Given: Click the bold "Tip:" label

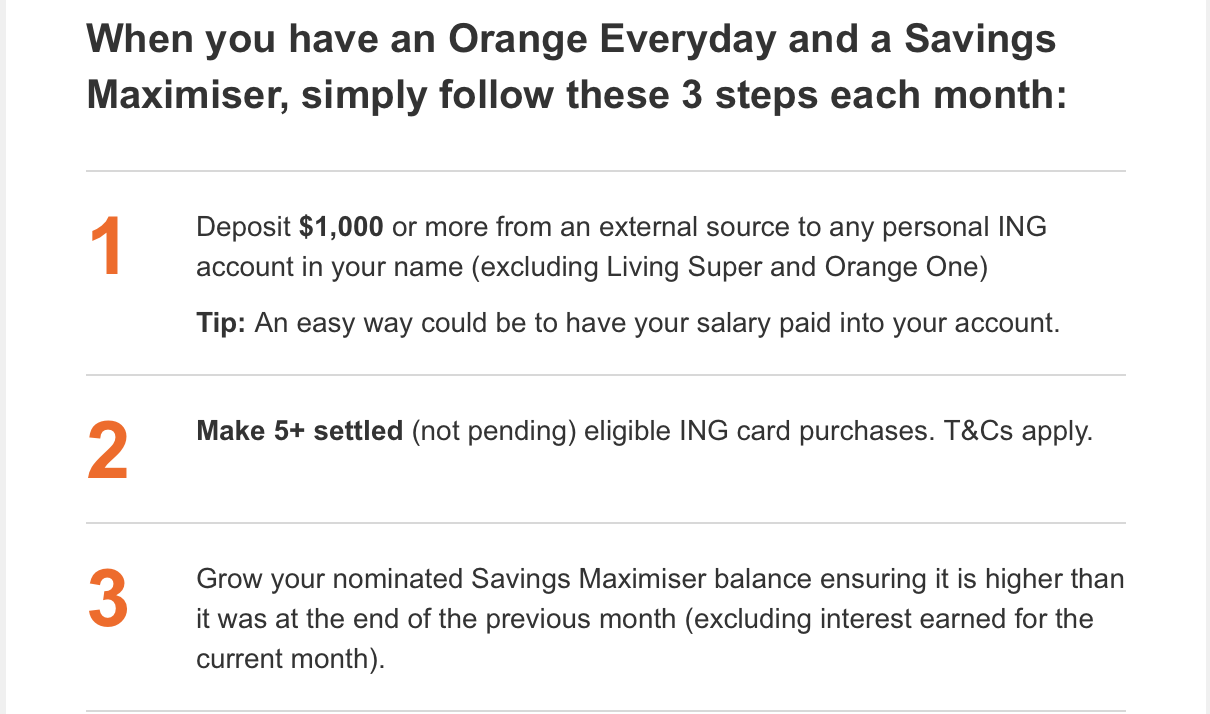Looking at the screenshot, I should point(221,324).
